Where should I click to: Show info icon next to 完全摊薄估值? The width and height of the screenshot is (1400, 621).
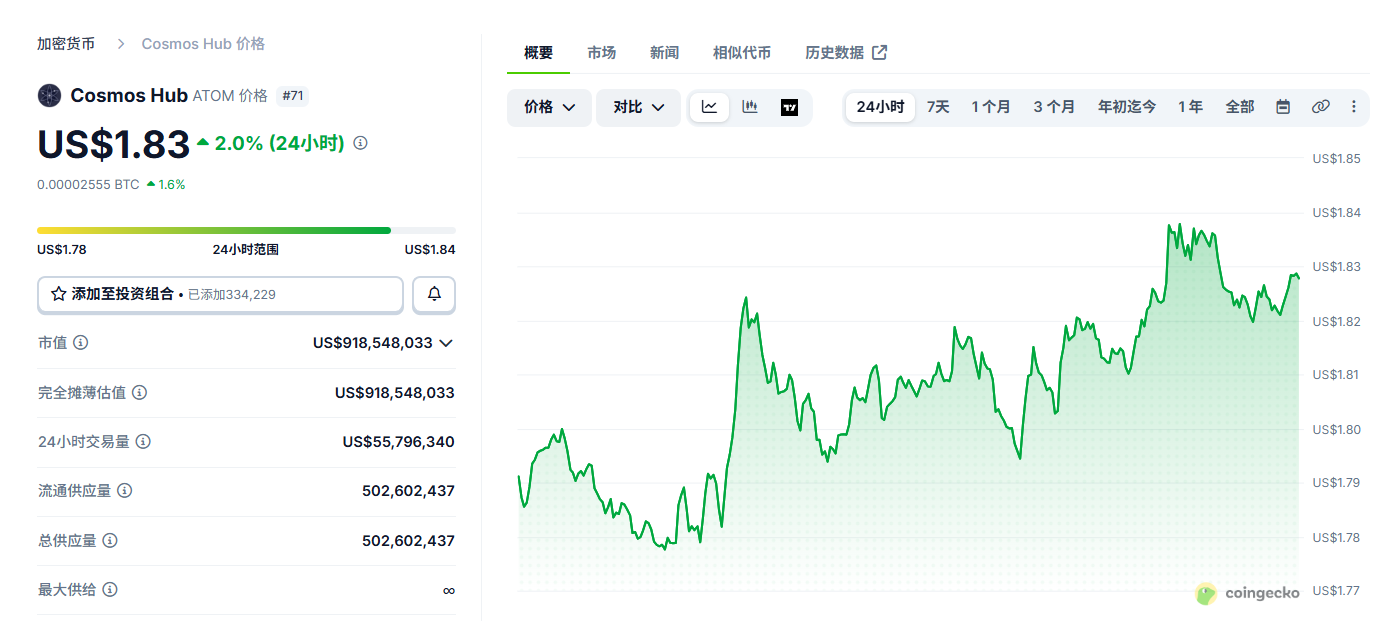pos(140,393)
